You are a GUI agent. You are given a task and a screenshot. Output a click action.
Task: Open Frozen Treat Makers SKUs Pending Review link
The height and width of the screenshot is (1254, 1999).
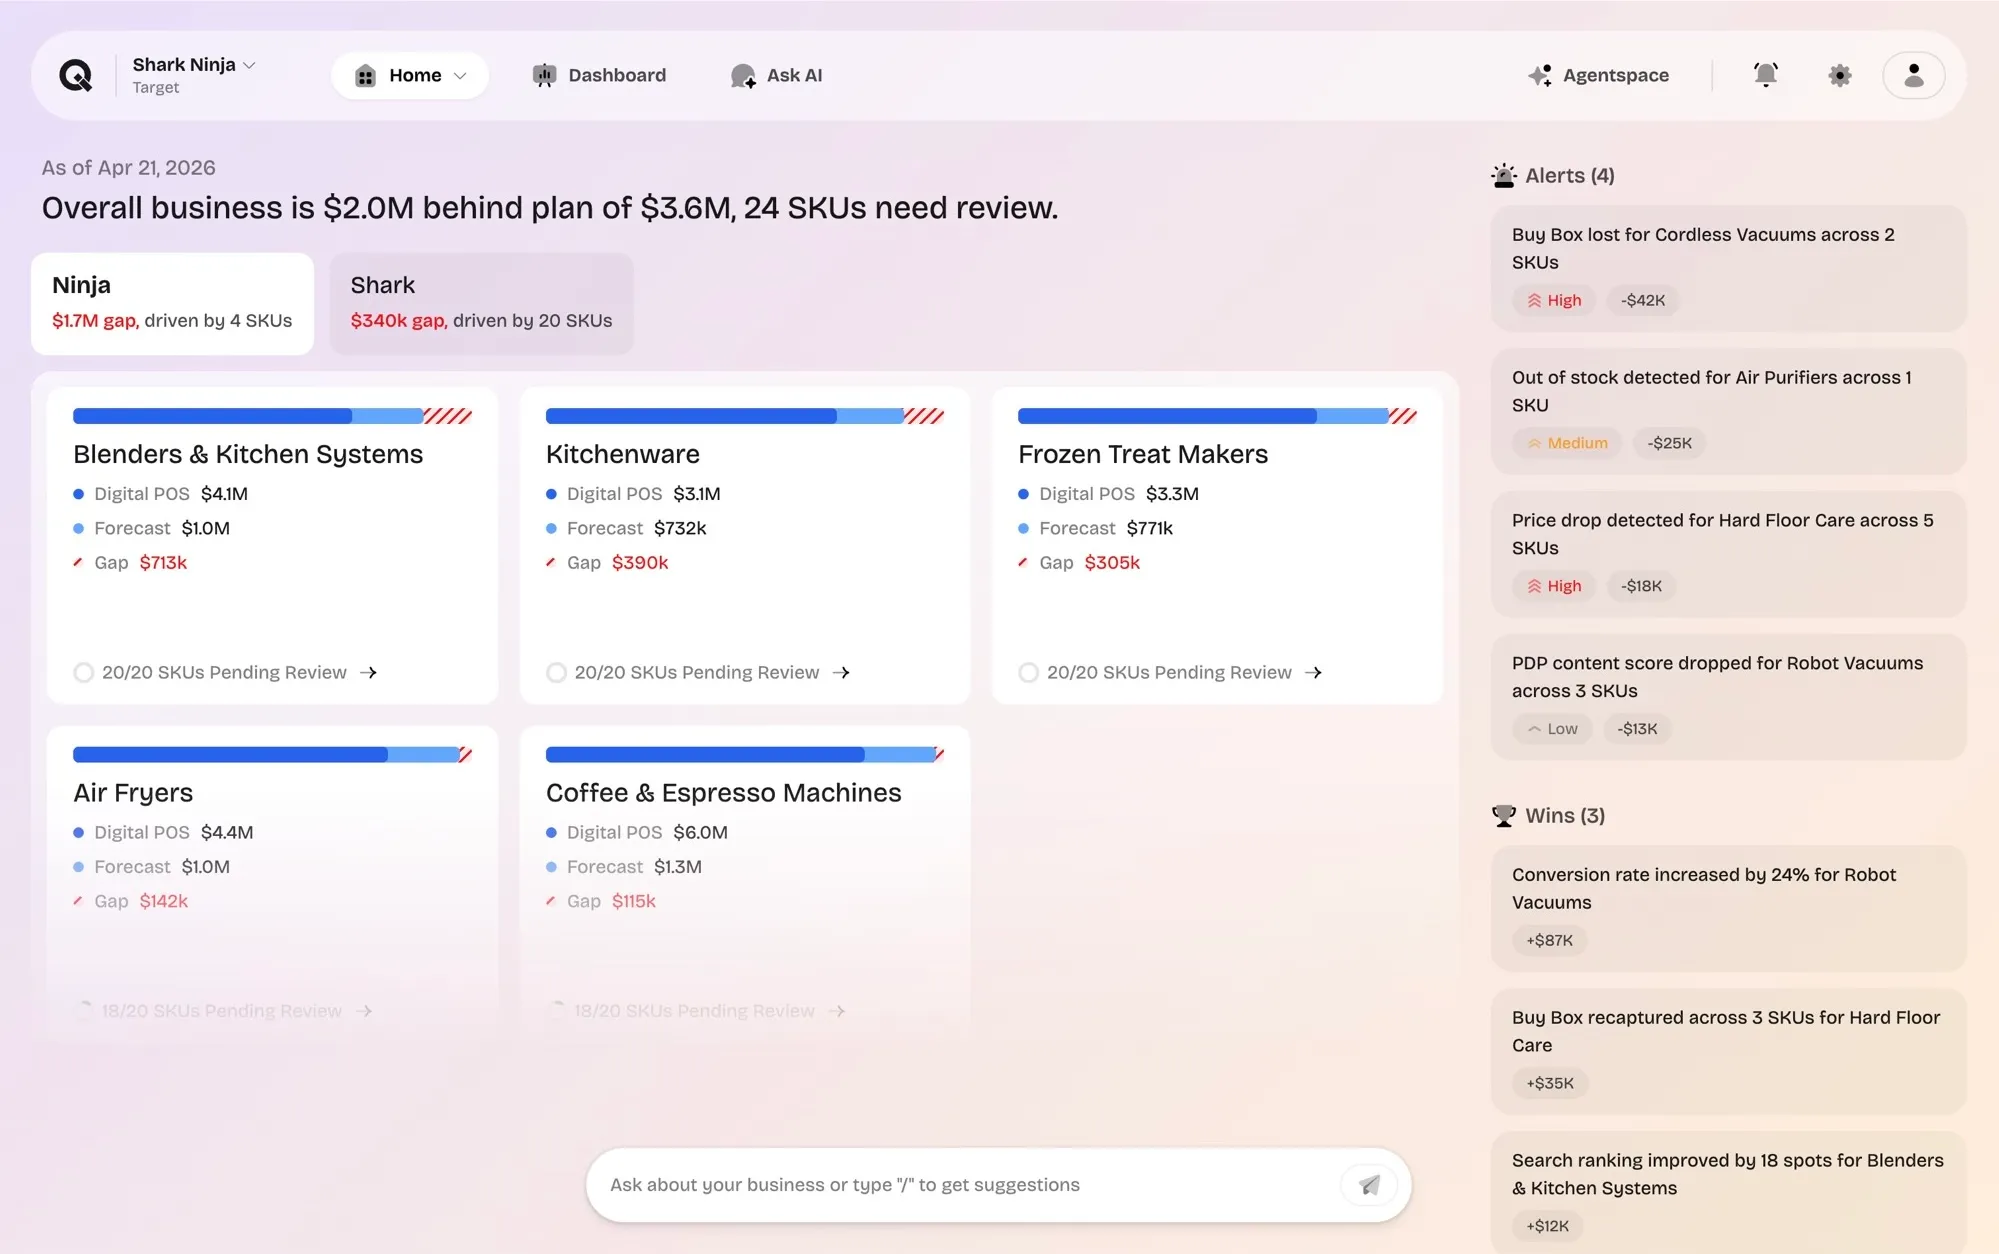pos(1169,673)
